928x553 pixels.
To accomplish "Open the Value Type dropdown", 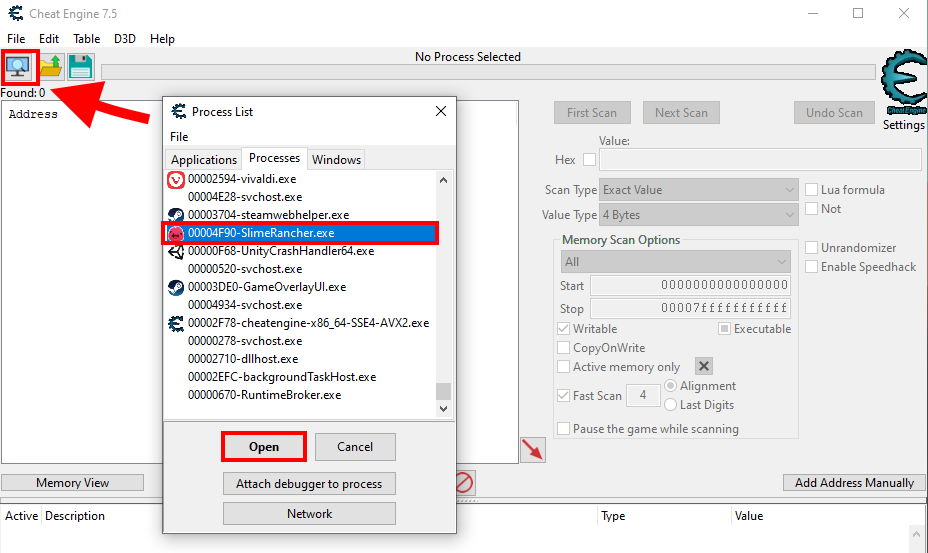I will tap(699, 215).
